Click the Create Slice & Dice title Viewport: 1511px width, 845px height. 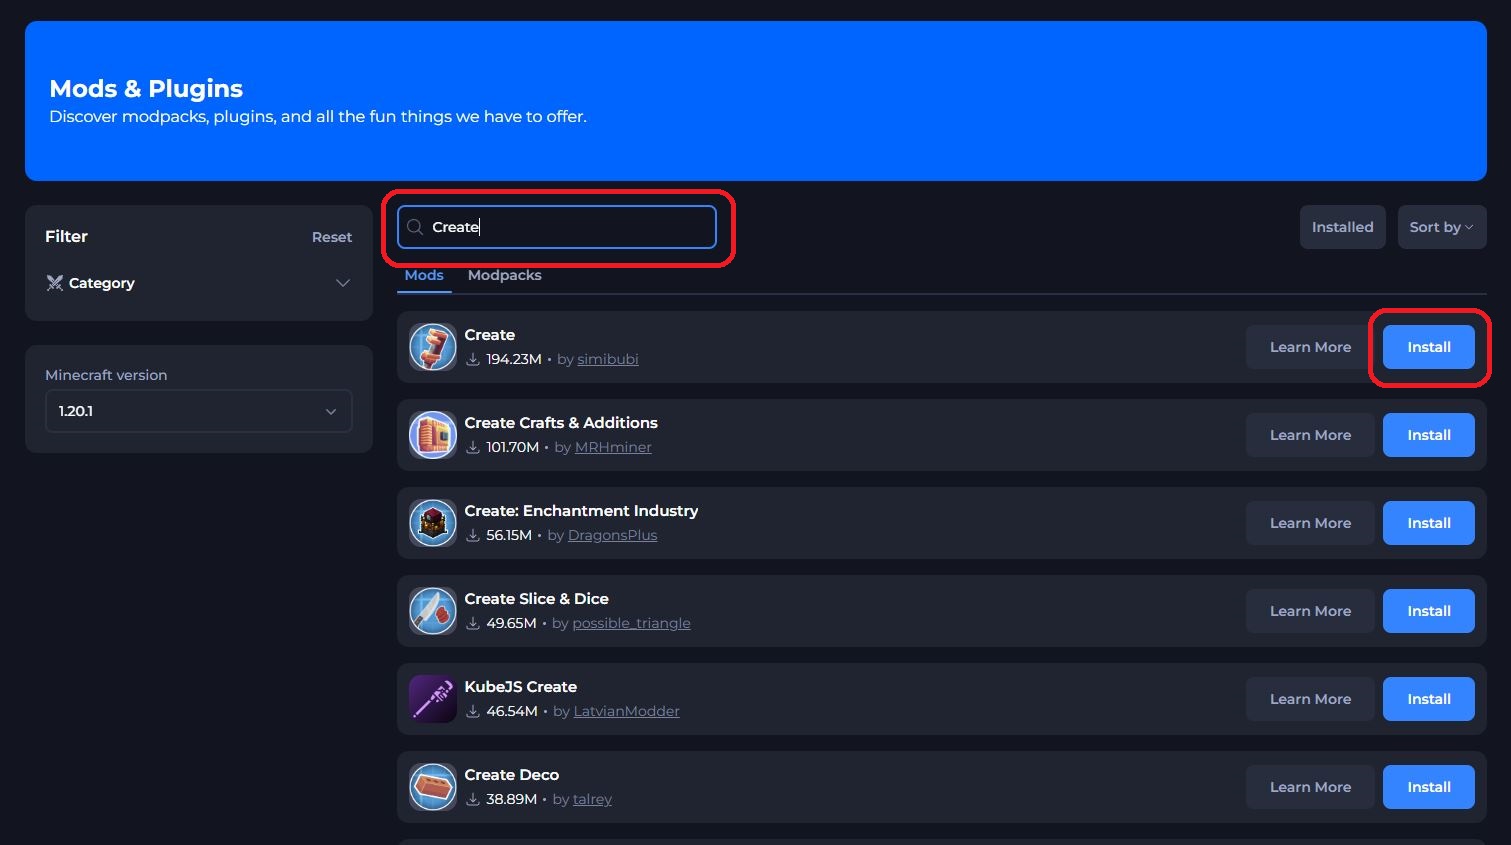537,599
